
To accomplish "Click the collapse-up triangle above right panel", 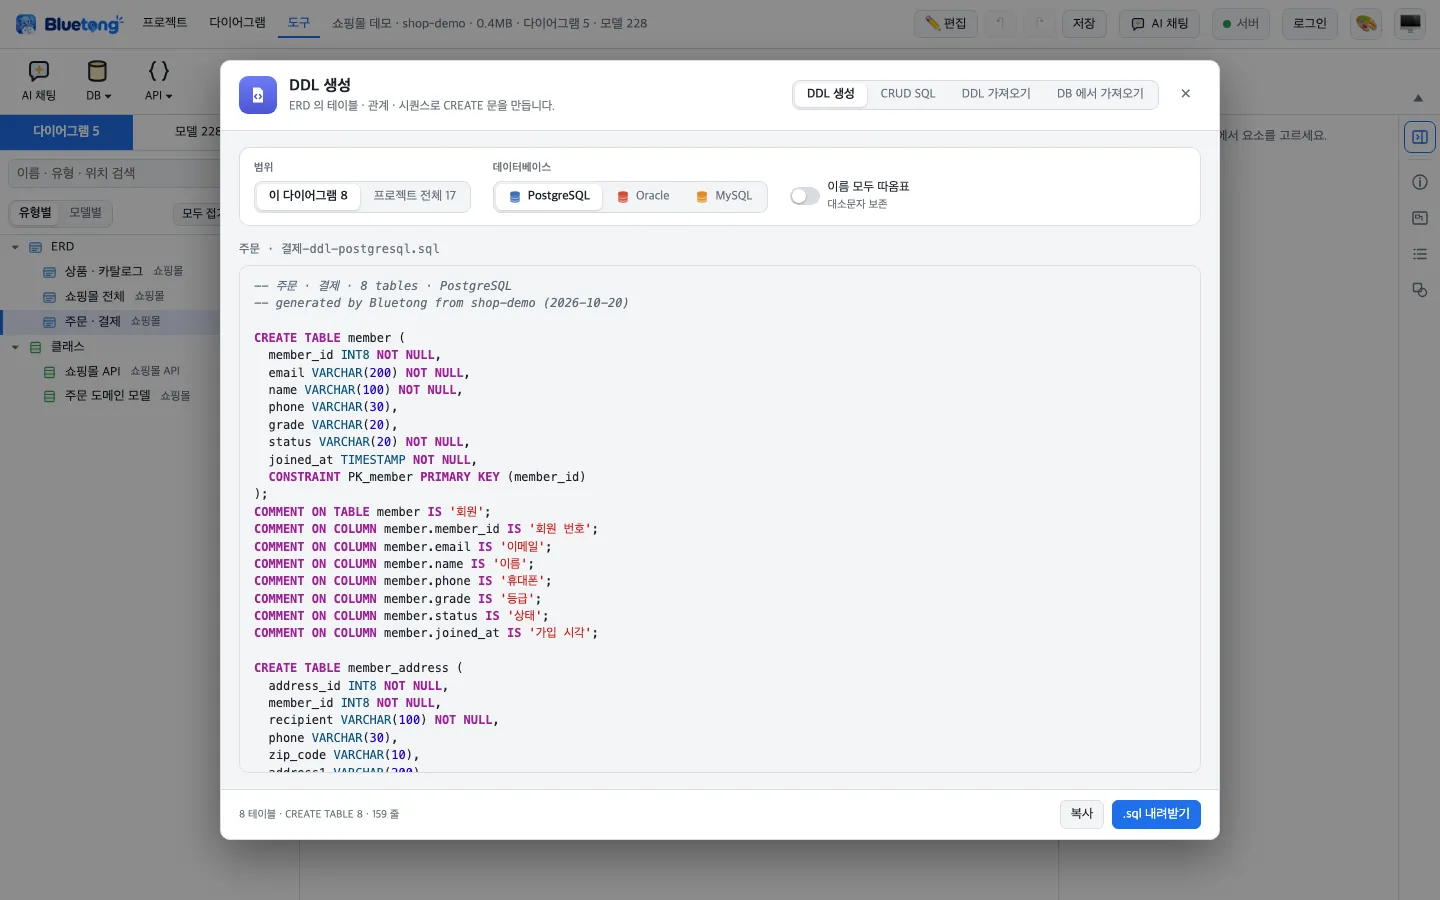I will click(1418, 98).
